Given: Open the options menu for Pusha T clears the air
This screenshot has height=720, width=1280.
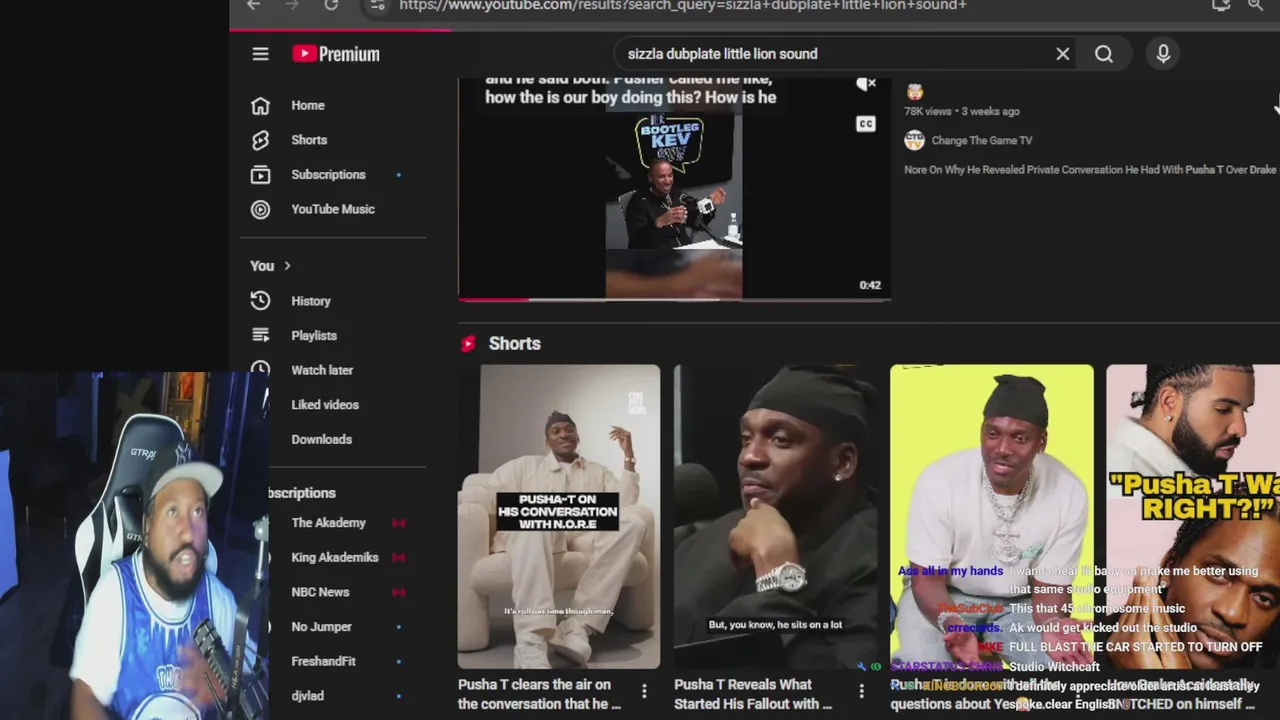Looking at the screenshot, I should 644,691.
